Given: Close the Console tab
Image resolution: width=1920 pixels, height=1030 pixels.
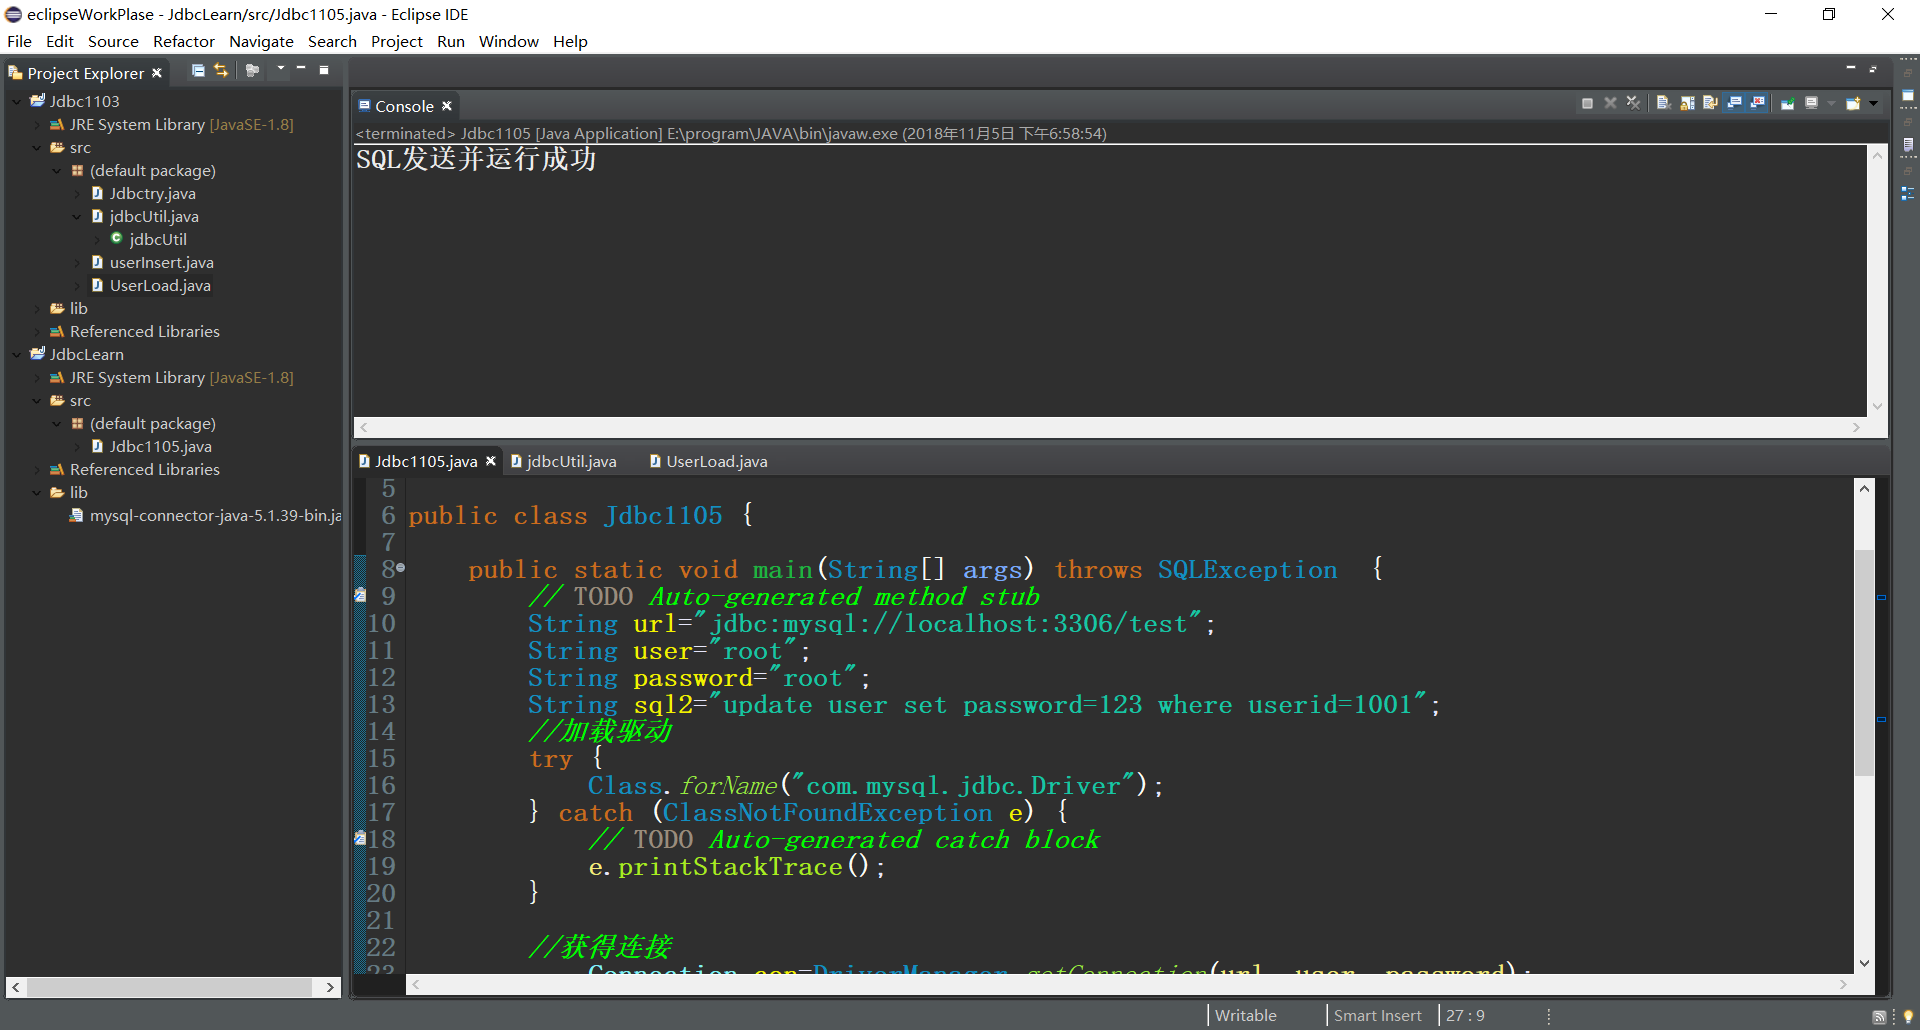Looking at the screenshot, I should pos(447,106).
